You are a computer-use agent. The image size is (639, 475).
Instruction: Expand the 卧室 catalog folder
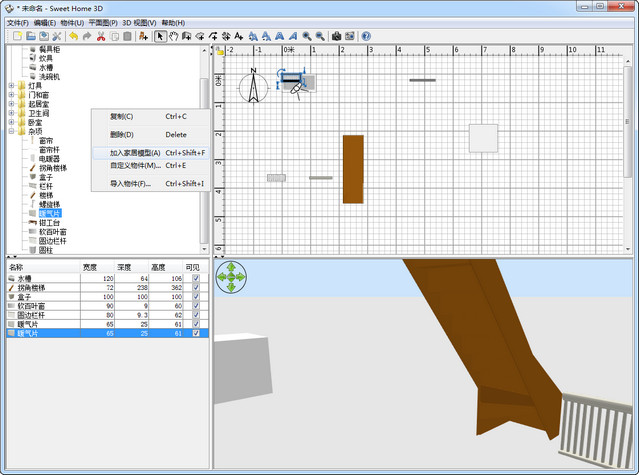point(11,122)
